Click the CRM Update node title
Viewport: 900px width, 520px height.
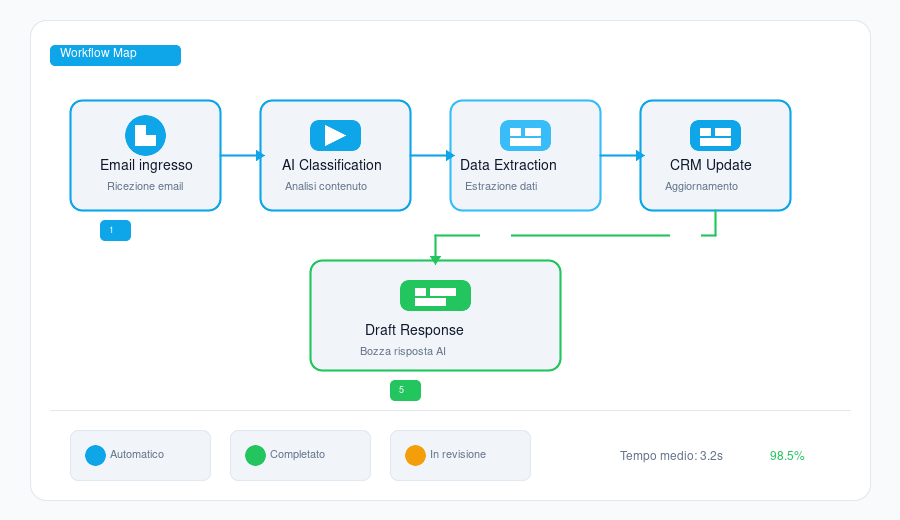[x=711, y=165]
